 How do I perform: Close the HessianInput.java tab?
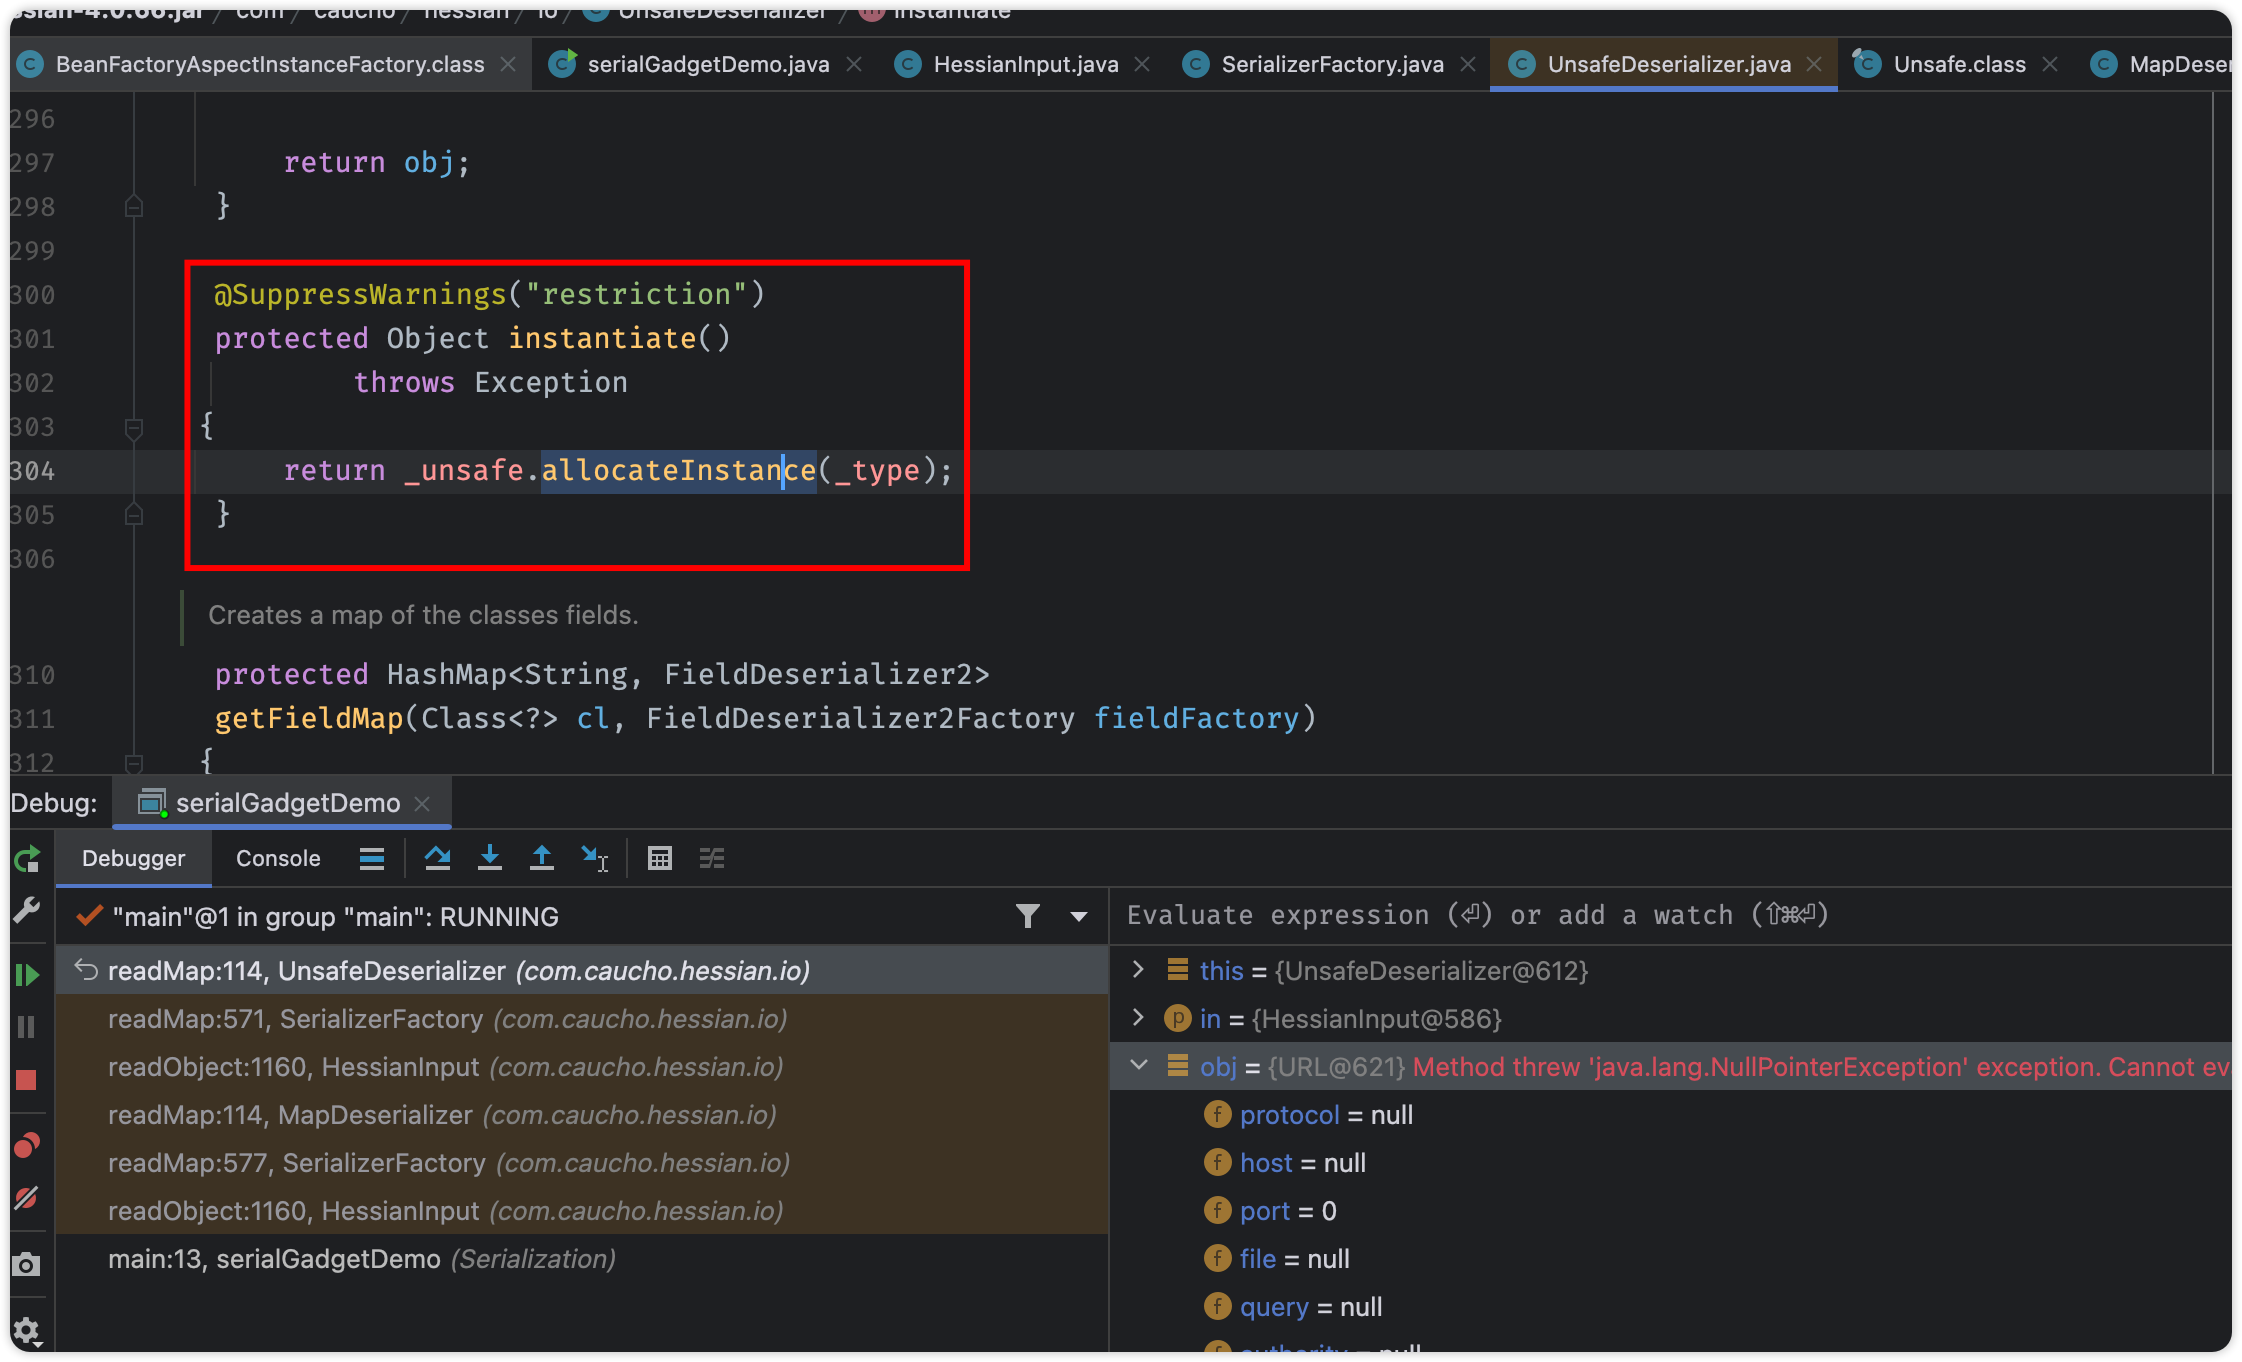1142,64
